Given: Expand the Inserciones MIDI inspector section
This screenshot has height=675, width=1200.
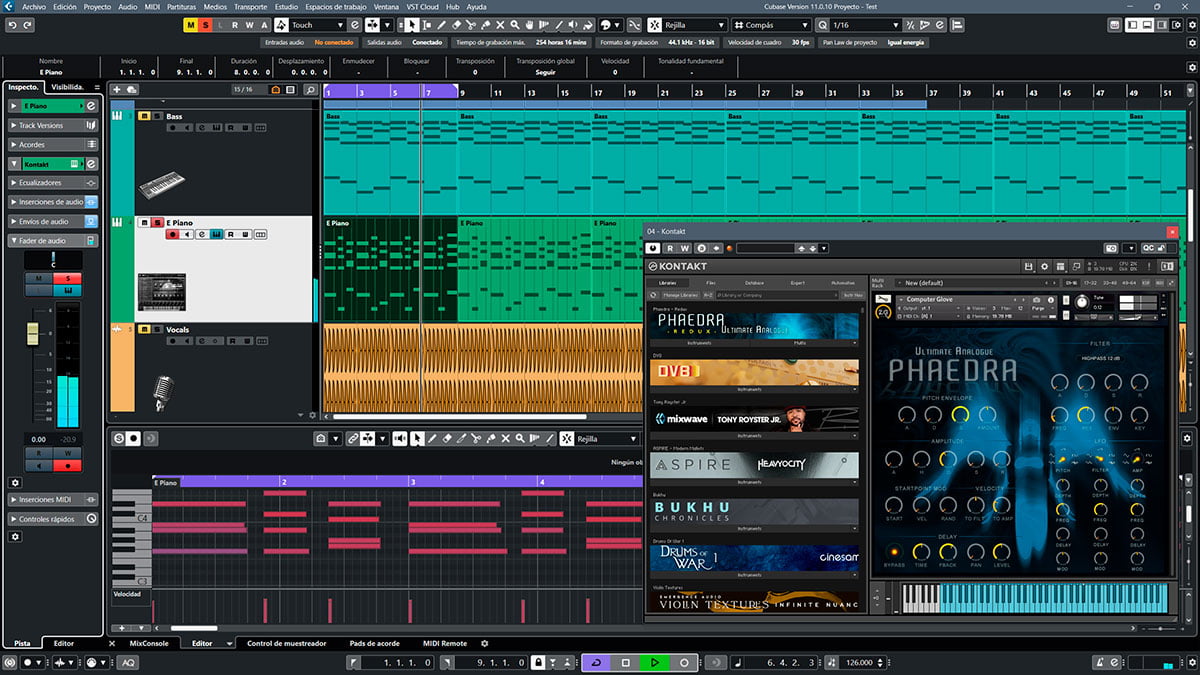Looking at the screenshot, I should click(53, 499).
